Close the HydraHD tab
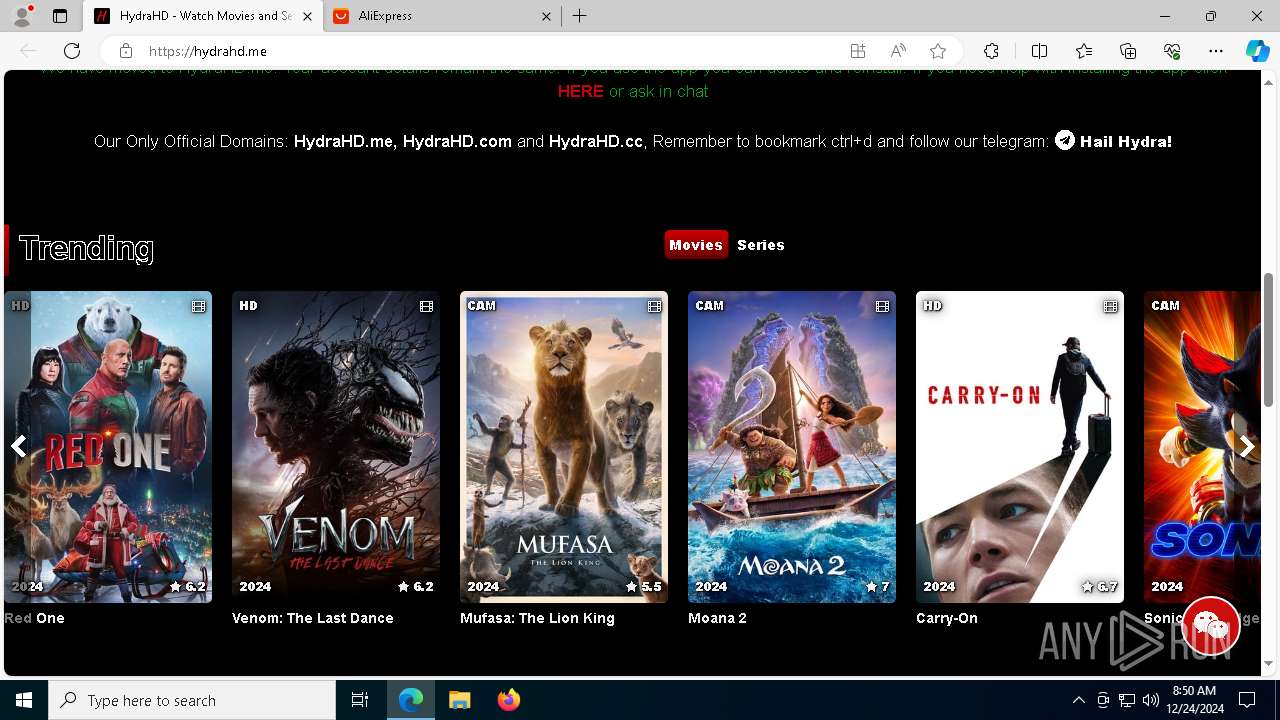This screenshot has width=1280, height=720. [x=307, y=16]
